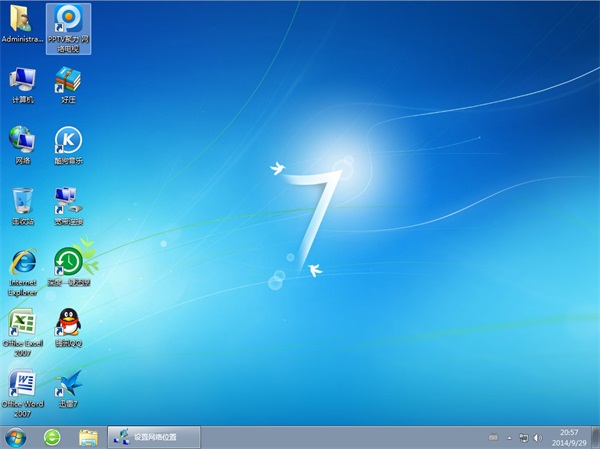Select the PPTV network TV shortcut
600x449 pixels.
click(68, 29)
